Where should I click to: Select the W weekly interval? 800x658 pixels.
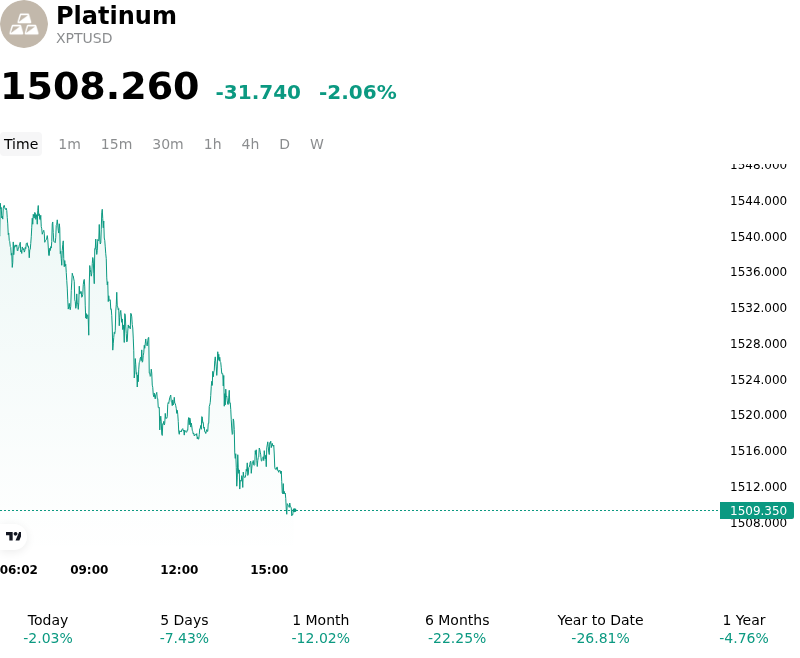tap(316, 144)
